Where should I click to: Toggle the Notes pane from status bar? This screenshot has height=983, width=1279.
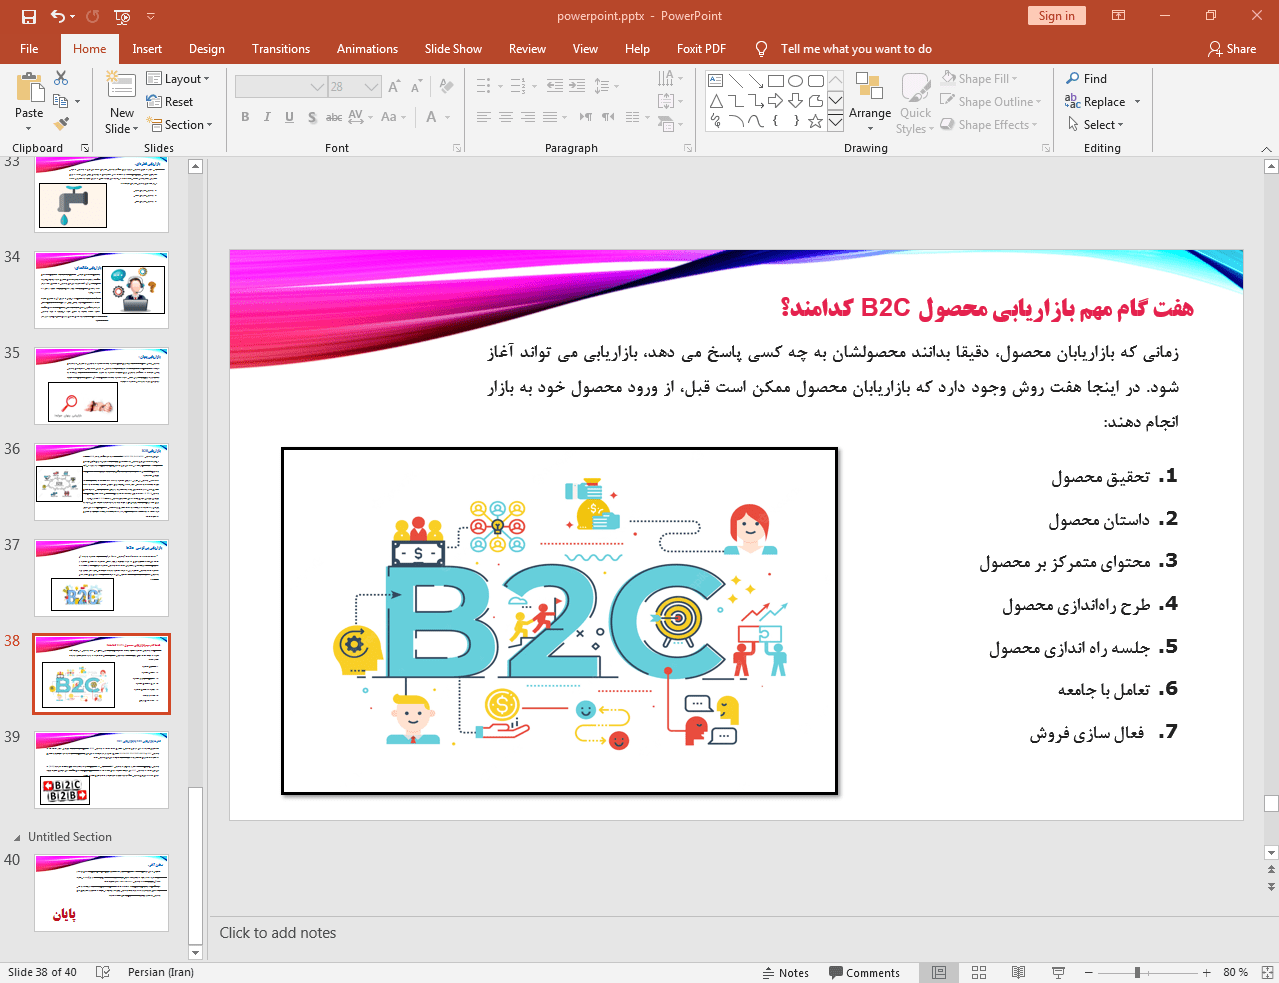(x=786, y=973)
